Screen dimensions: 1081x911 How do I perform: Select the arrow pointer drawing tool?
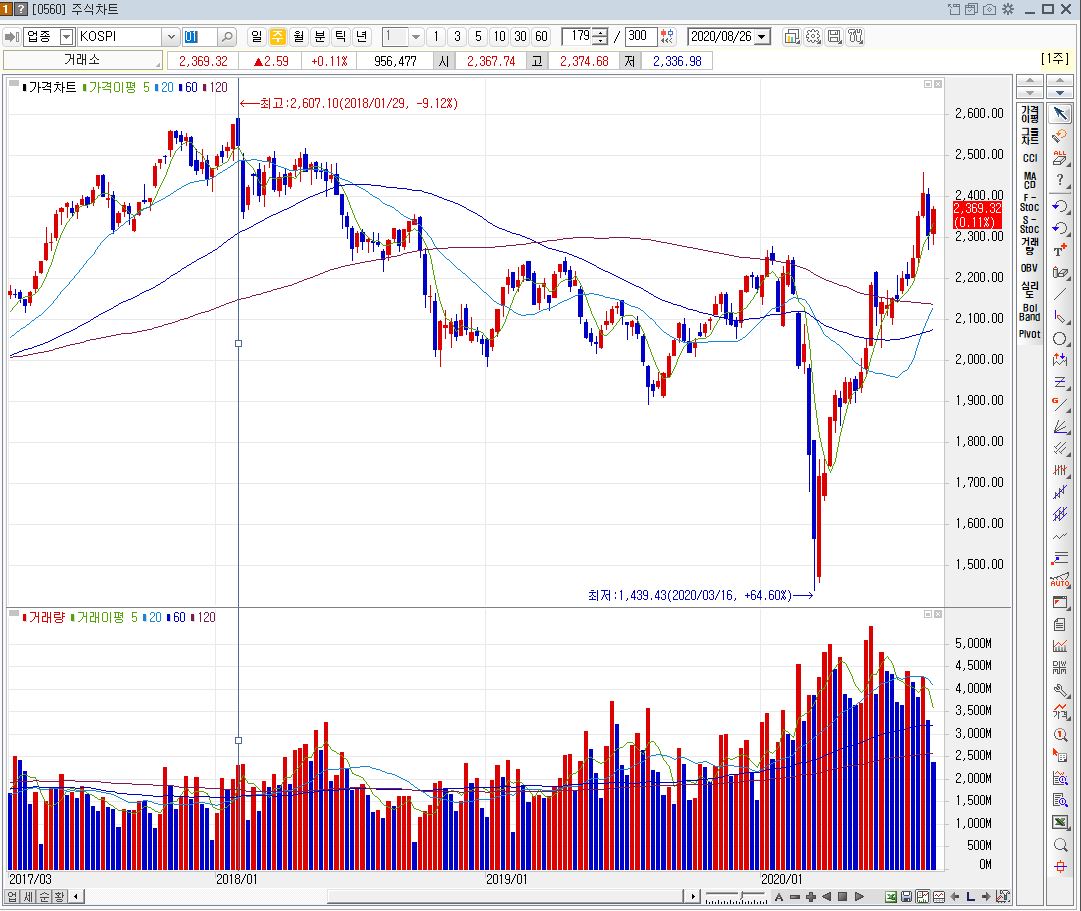coord(1060,114)
